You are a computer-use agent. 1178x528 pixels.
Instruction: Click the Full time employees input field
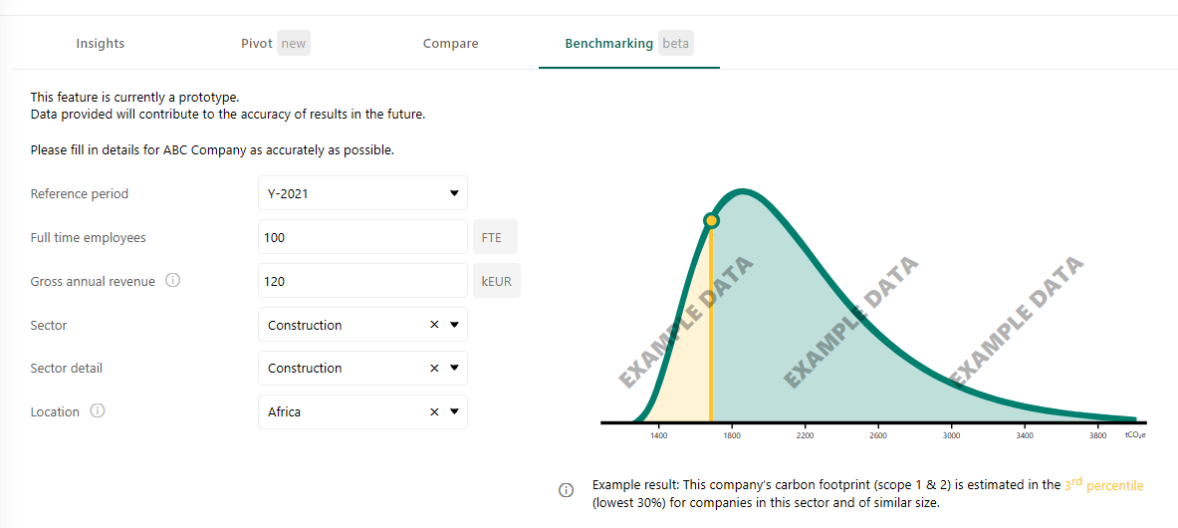coord(363,237)
